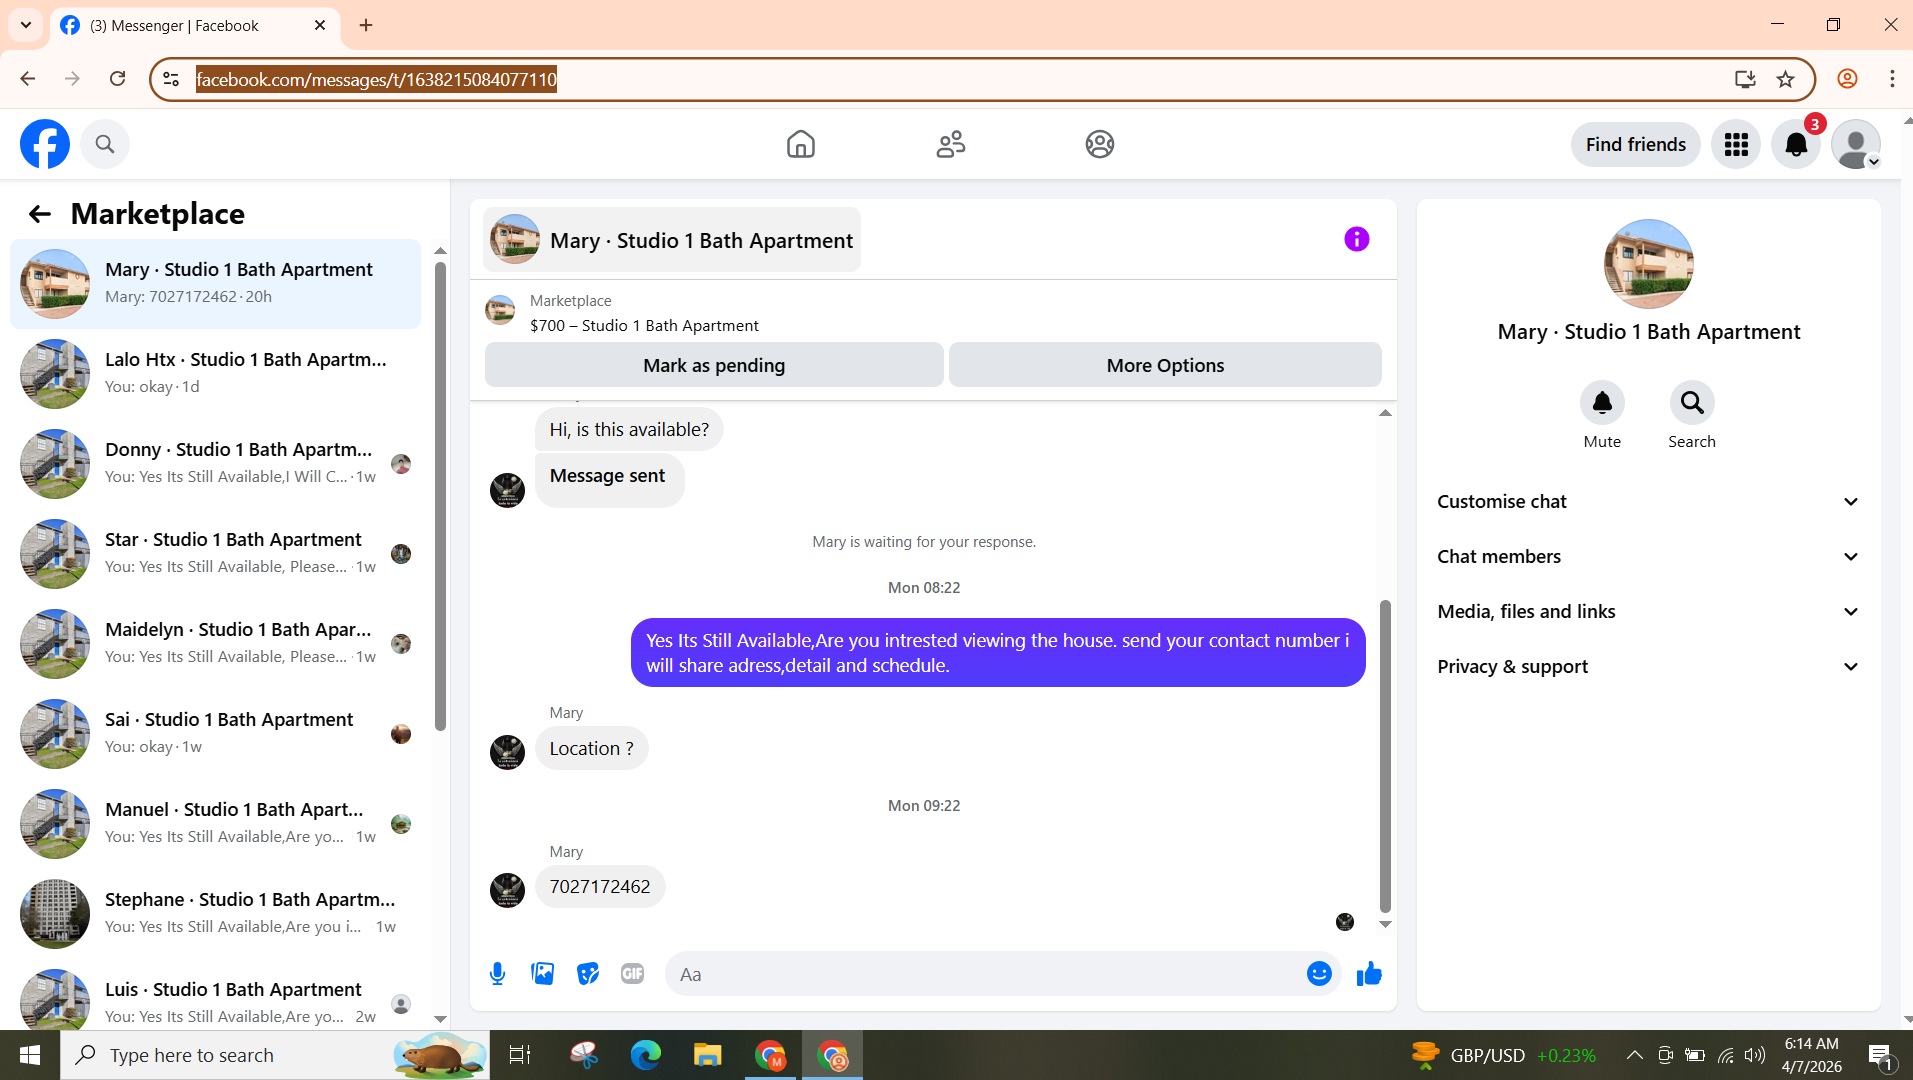Choose a sticker icon
The width and height of the screenshot is (1913, 1080).
(x=588, y=974)
